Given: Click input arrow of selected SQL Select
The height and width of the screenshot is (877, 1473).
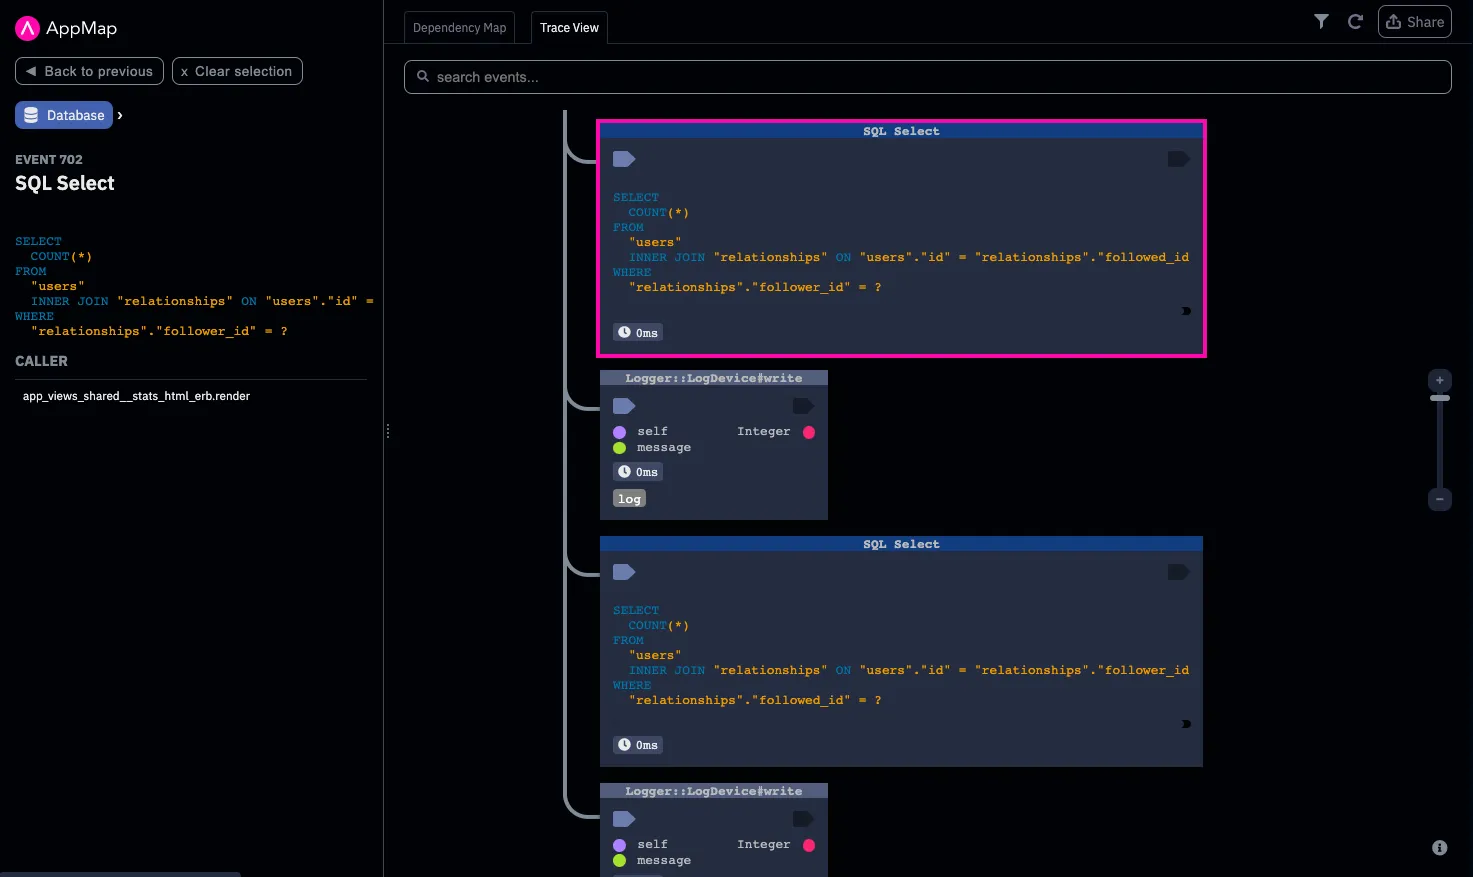Looking at the screenshot, I should [624, 159].
